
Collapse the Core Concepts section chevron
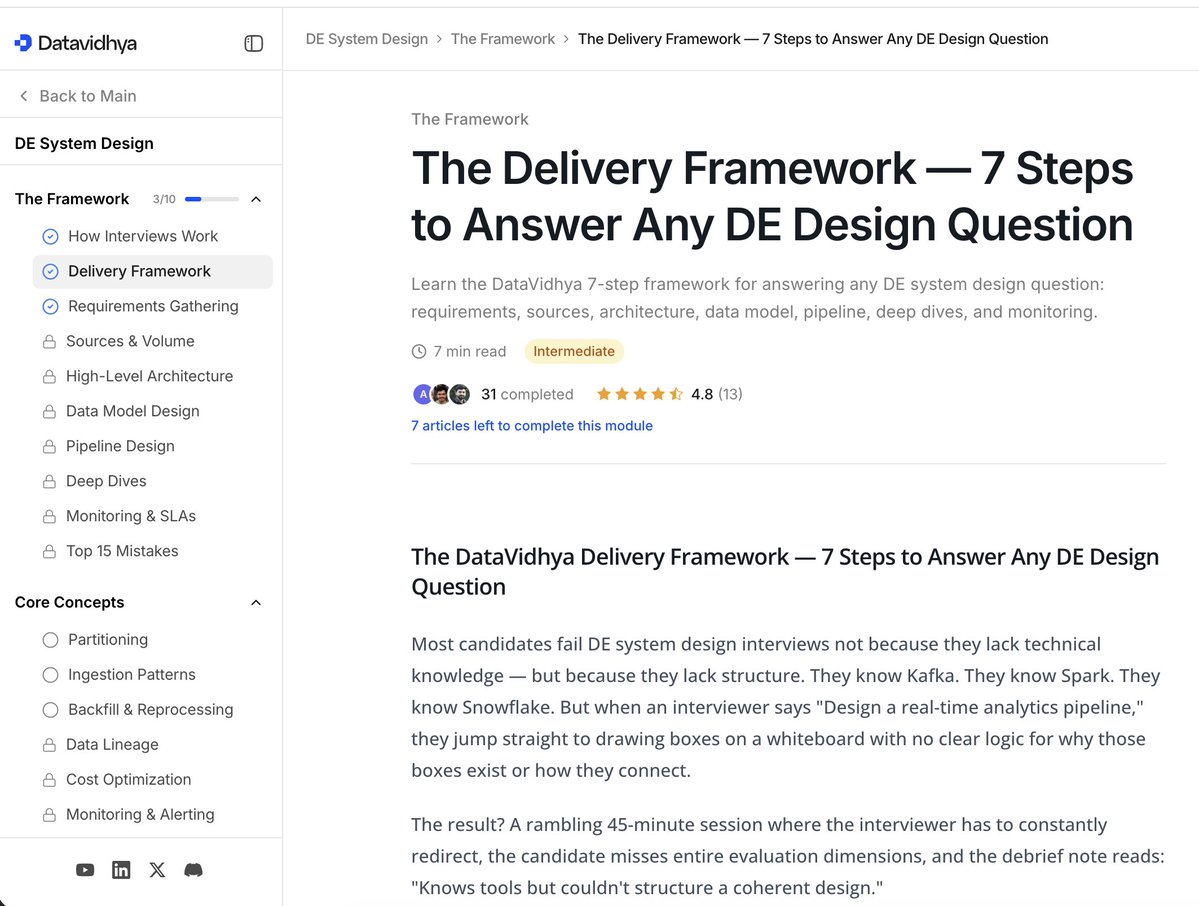[x=256, y=602]
